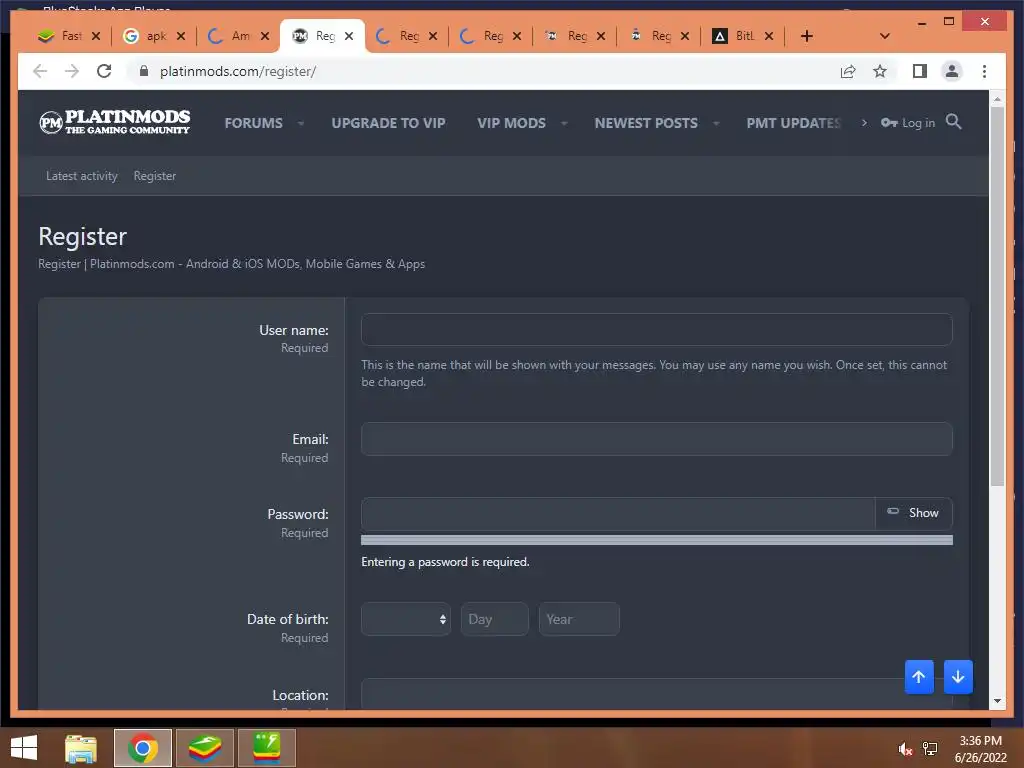Expand the FORUMS dropdown arrow
The height and width of the screenshot is (768, 1024).
coord(301,123)
